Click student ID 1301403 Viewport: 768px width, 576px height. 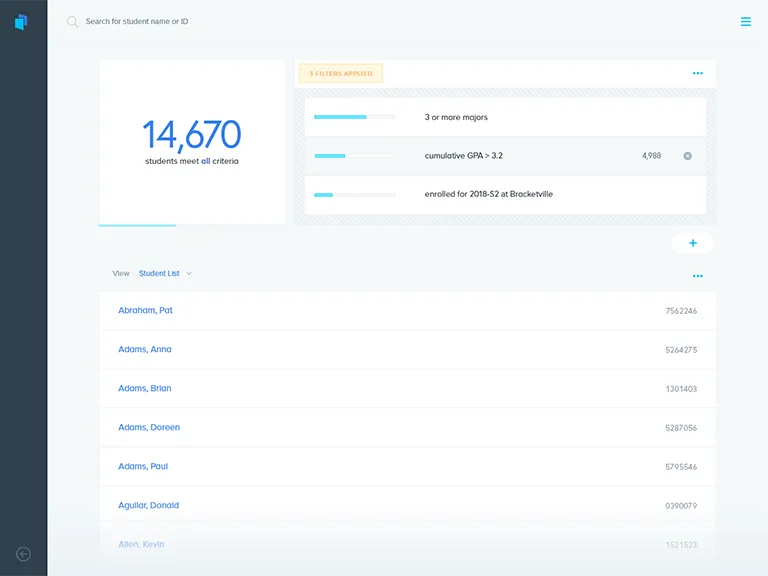681,389
